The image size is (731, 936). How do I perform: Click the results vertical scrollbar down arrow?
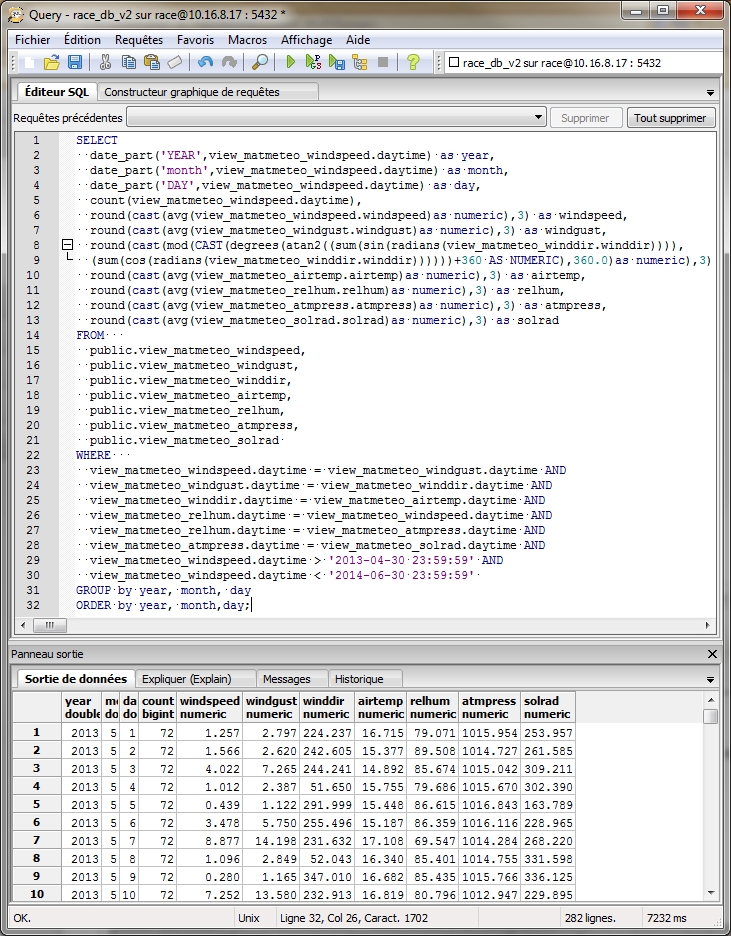click(711, 893)
